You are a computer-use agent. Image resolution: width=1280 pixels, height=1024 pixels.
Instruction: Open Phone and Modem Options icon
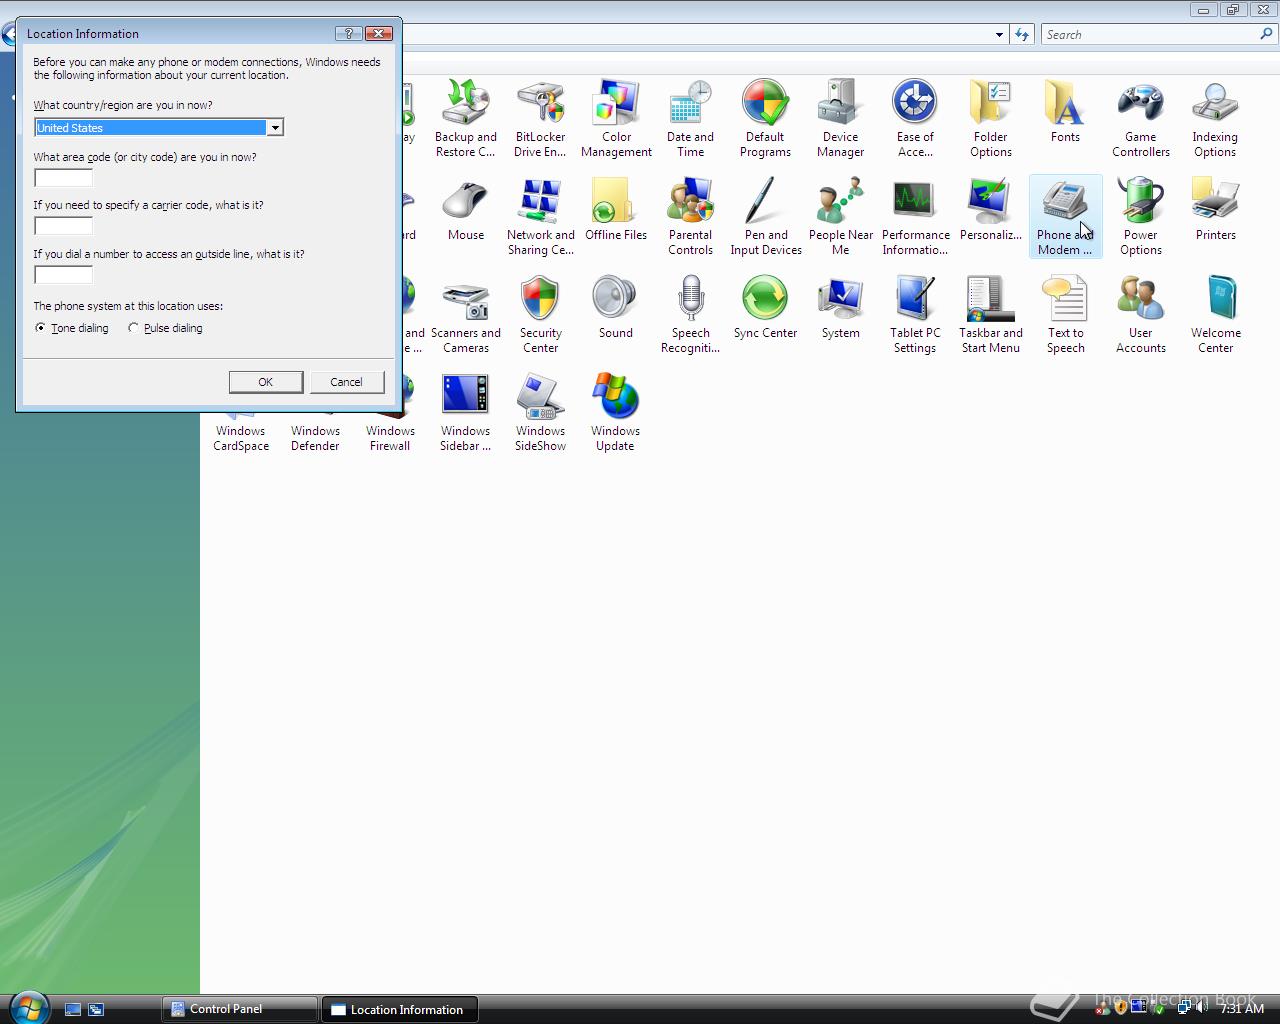tap(1065, 216)
